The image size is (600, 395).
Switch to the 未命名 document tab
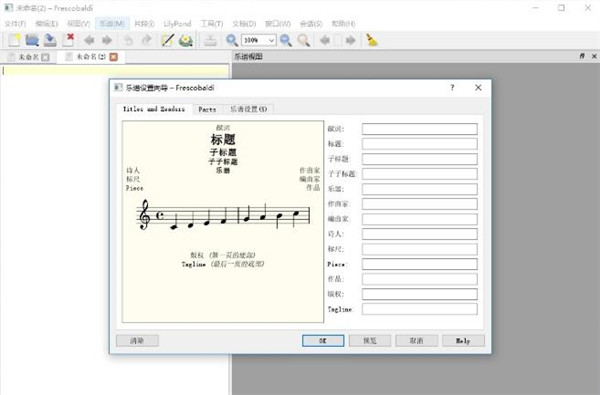28,57
